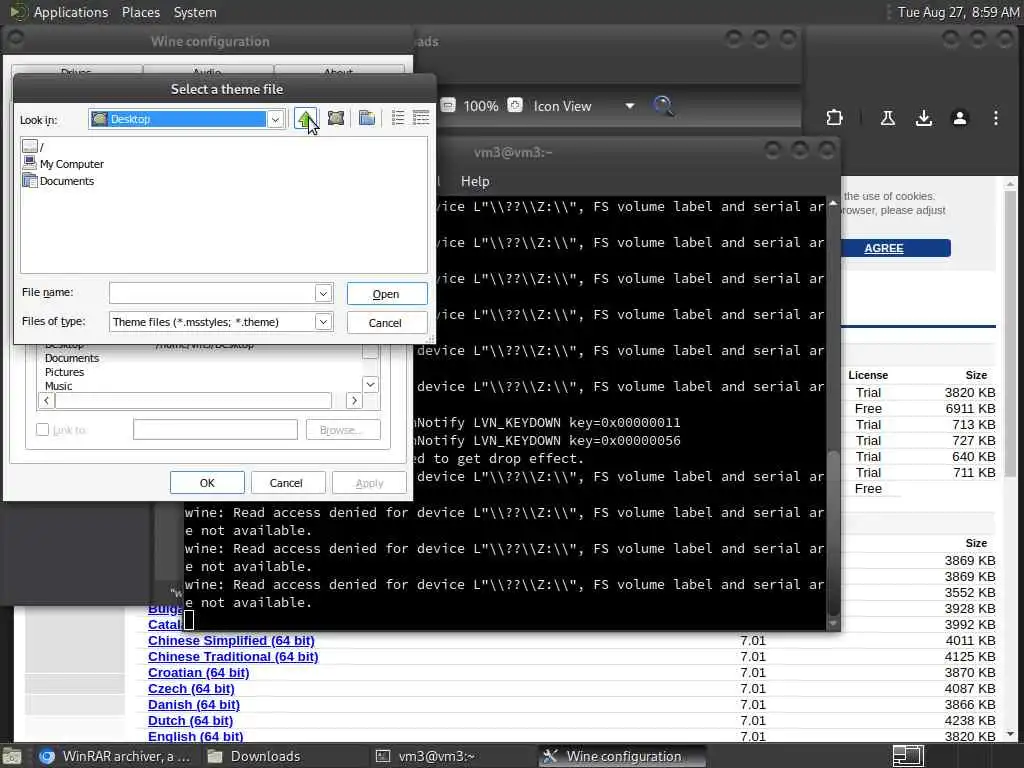Click OK in Wine configuration
The height and width of the screenshot is (768, 1024).
point(207,483)
